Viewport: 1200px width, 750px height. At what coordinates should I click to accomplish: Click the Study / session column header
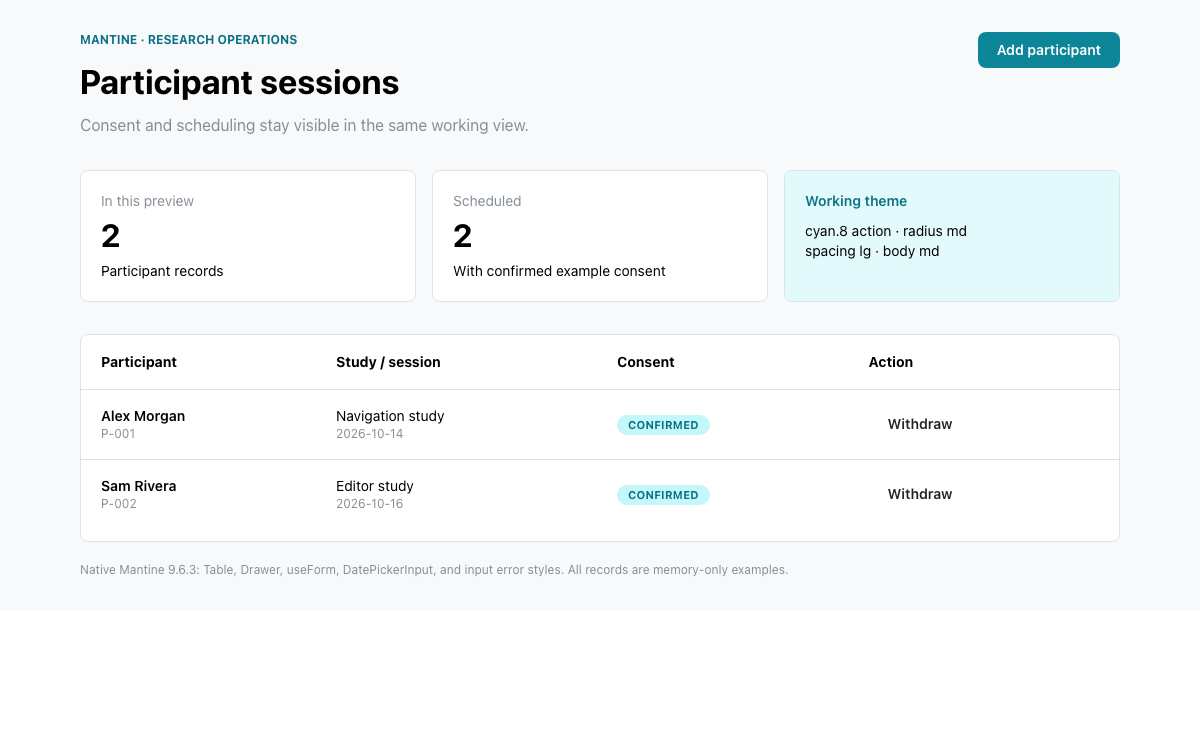pyautogui.click(x=388, y=362)
